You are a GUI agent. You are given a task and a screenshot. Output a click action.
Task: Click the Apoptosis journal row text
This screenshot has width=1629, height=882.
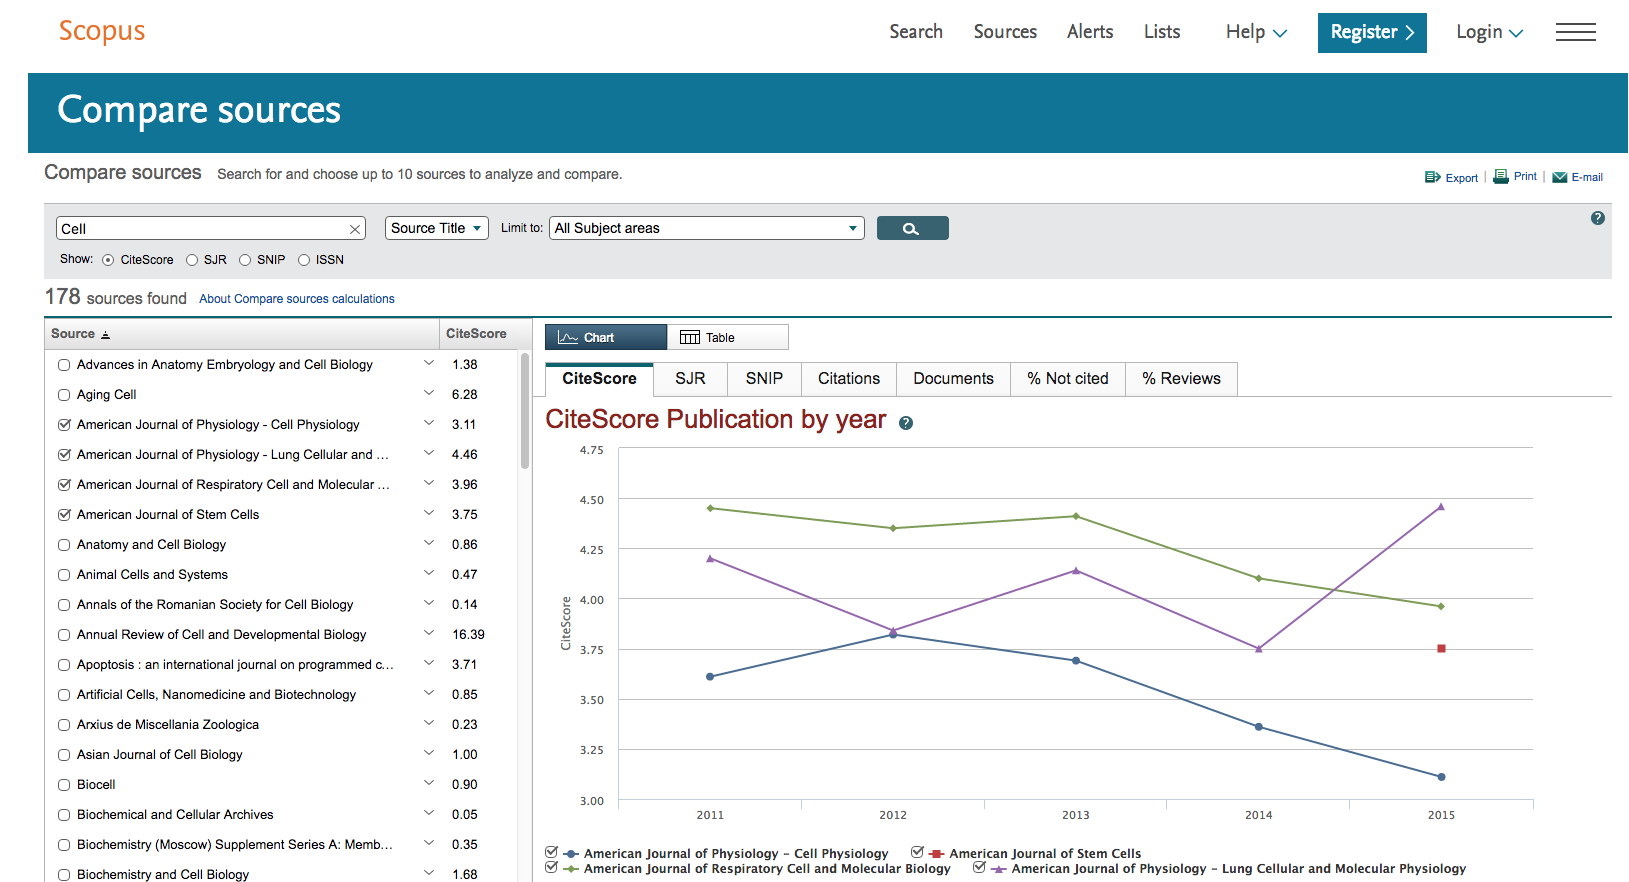click(235, 665)
